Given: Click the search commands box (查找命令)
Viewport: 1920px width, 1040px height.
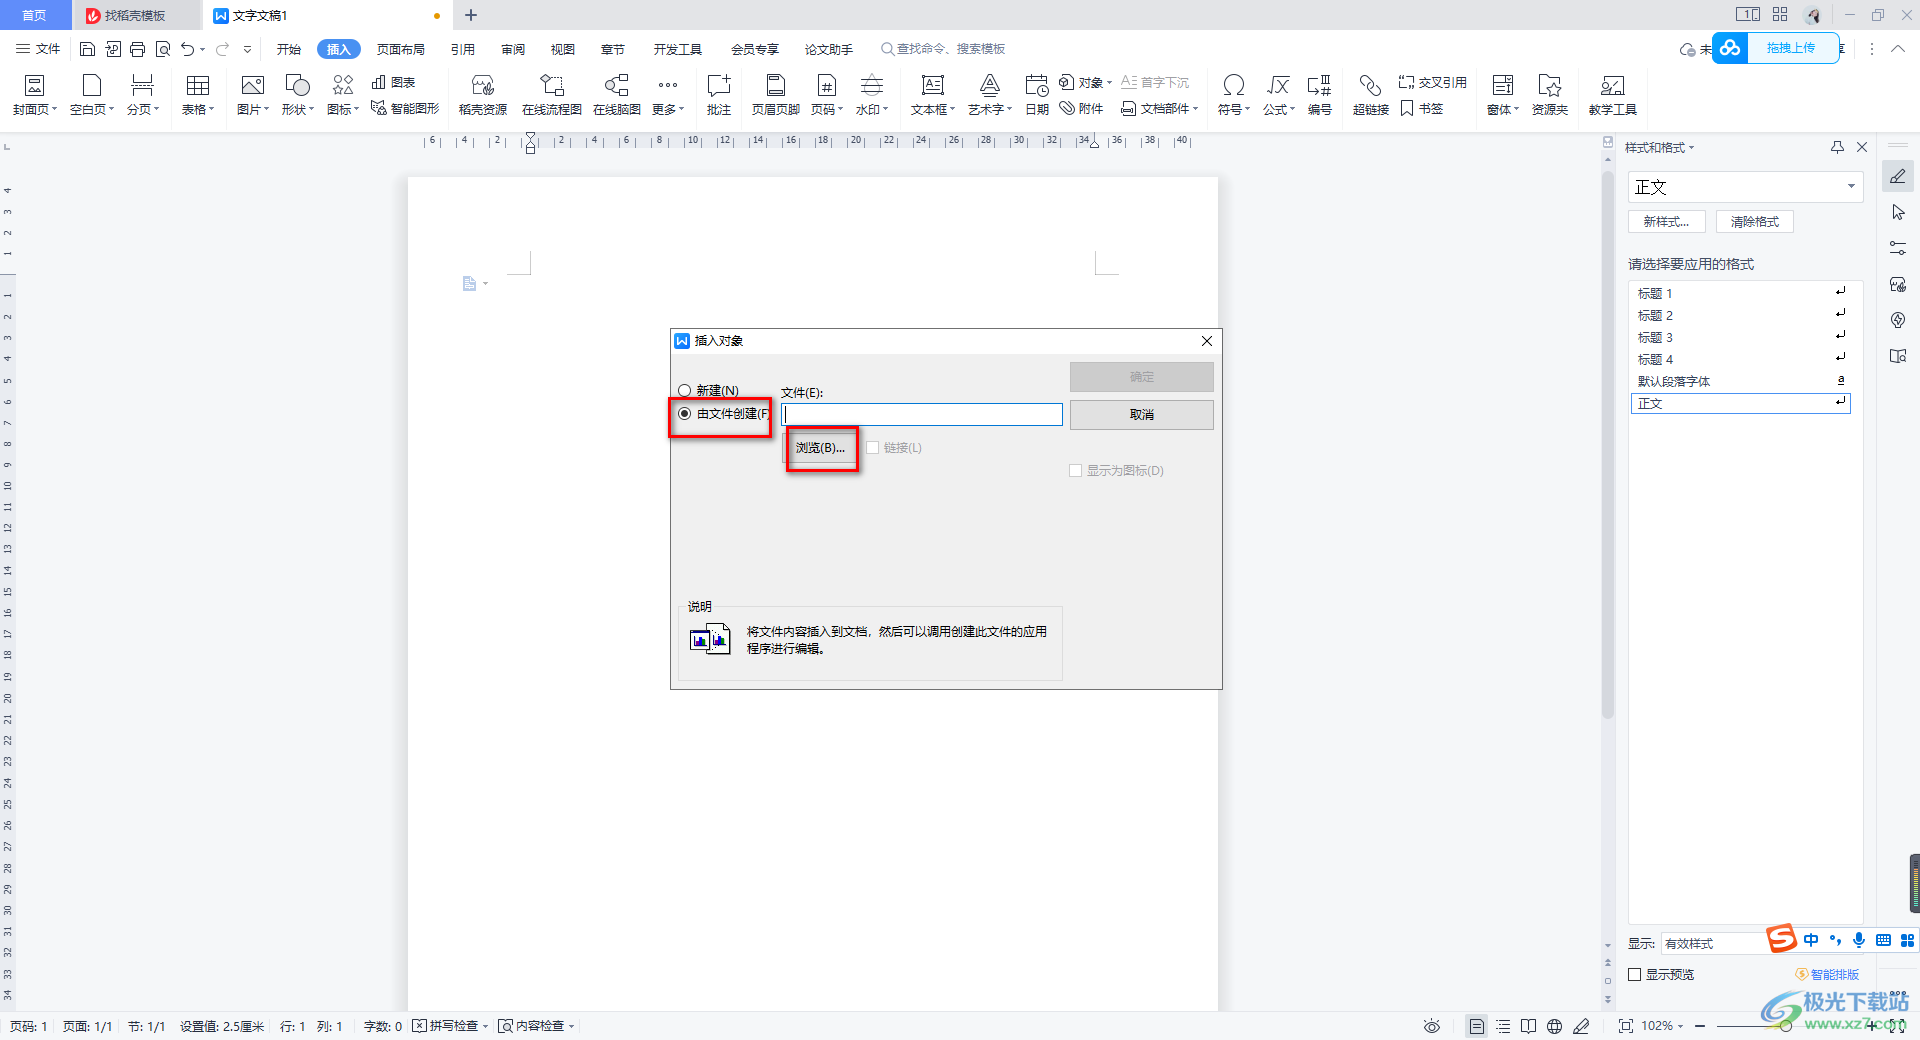Looking at the screenshot, I should [942, 49].
